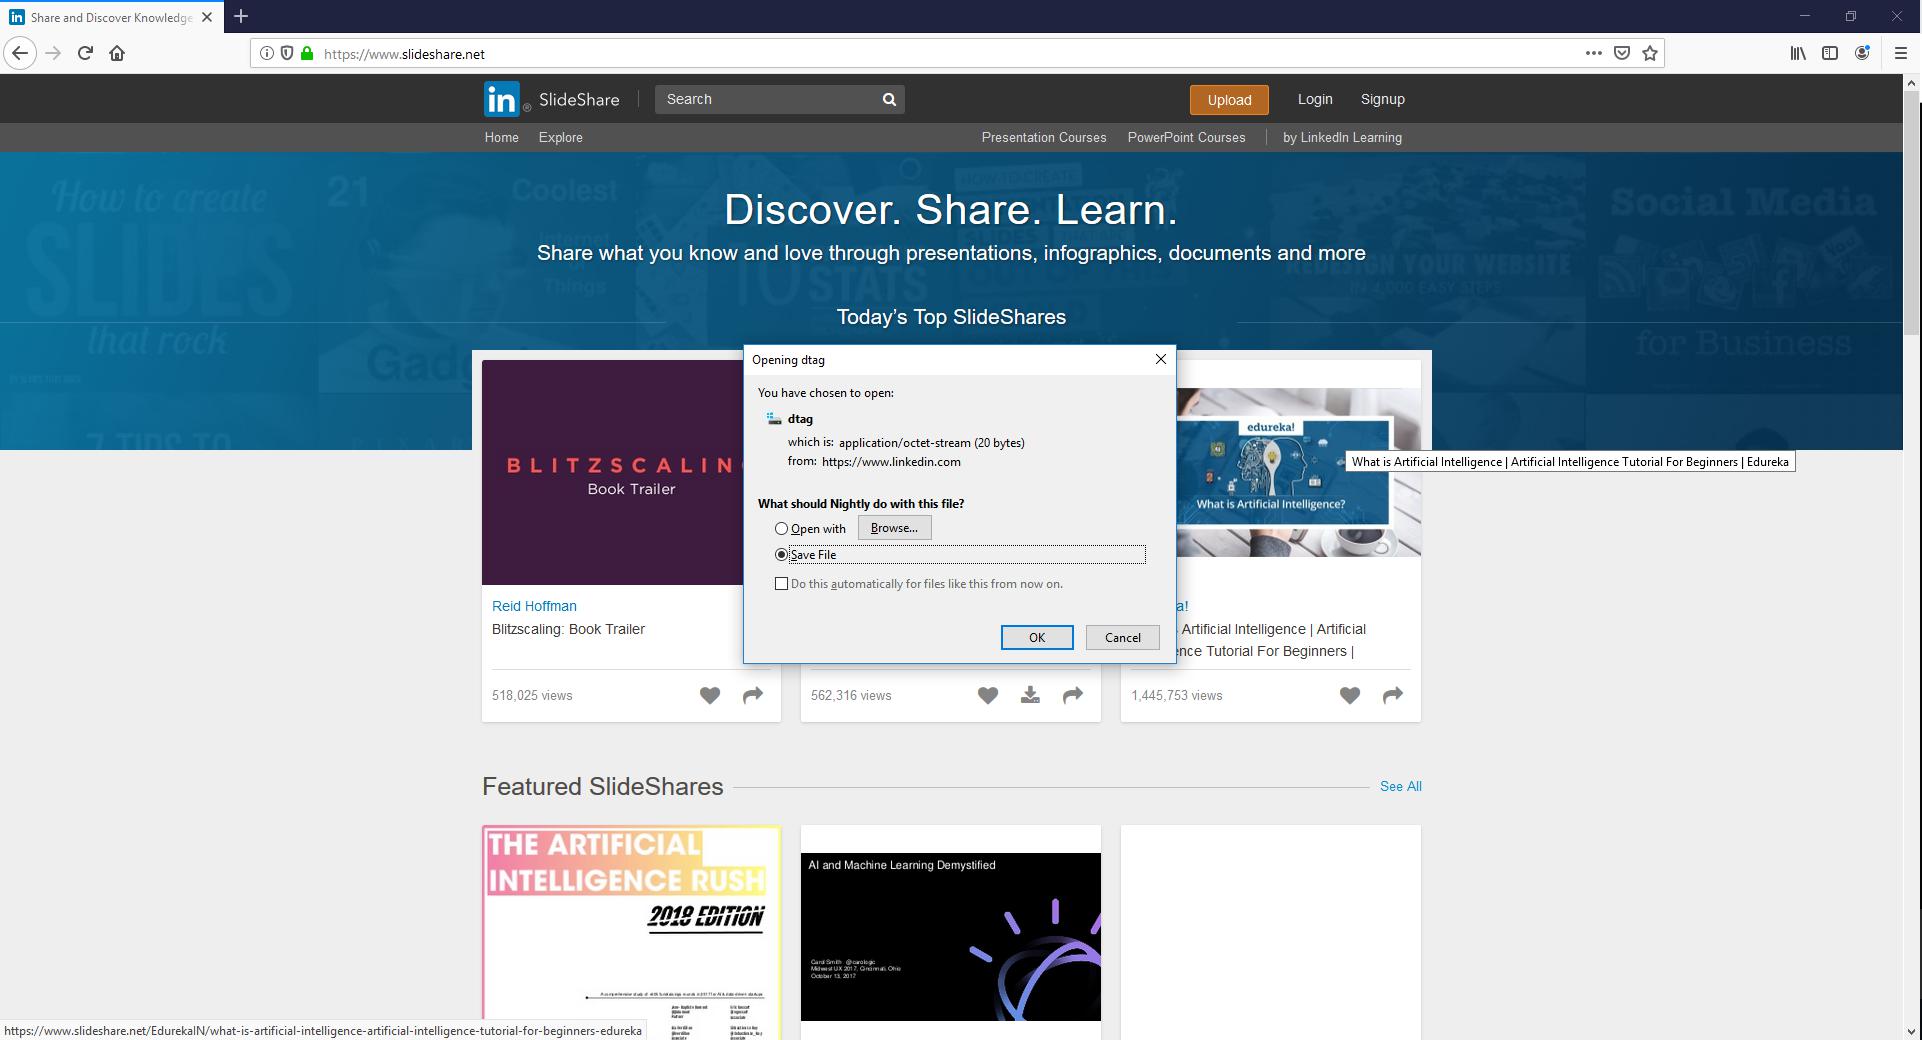Image resolution: width=1922 pixels, height=1040 pixels.
Task: Click the browser reload icon
Action: click(85, 53)
